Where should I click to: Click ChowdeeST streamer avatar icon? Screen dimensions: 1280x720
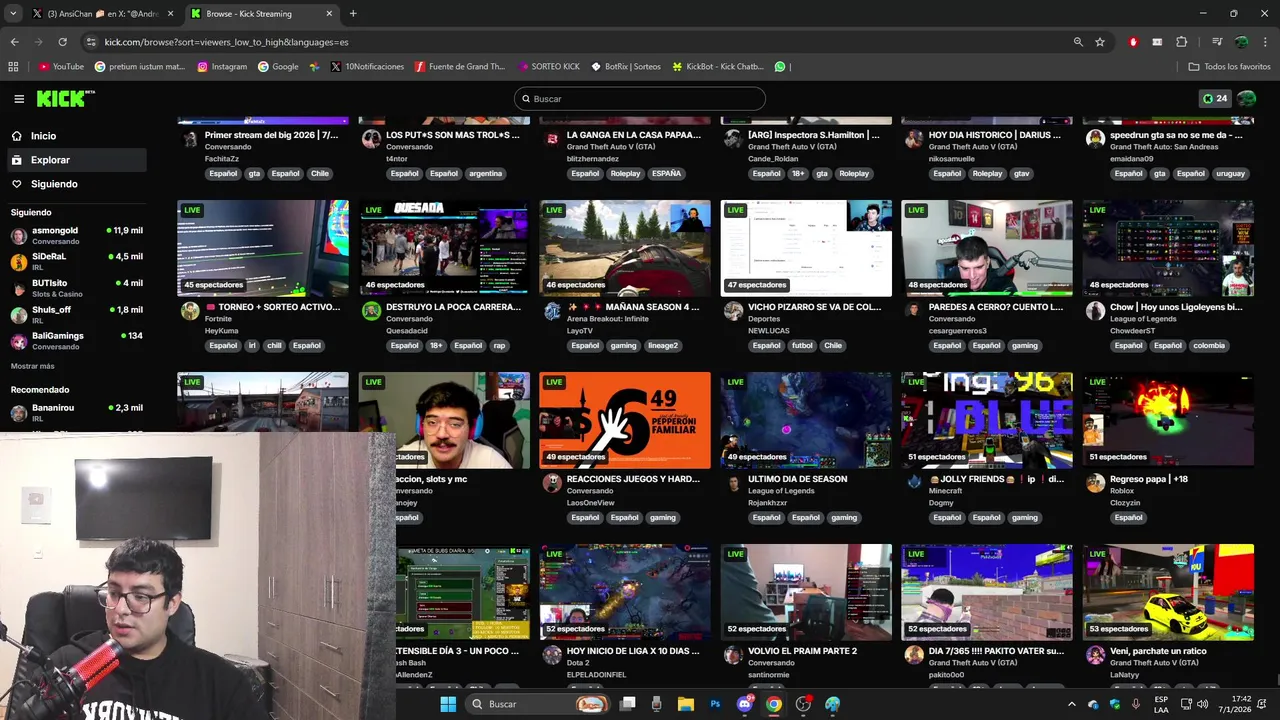pos(1095,311)
